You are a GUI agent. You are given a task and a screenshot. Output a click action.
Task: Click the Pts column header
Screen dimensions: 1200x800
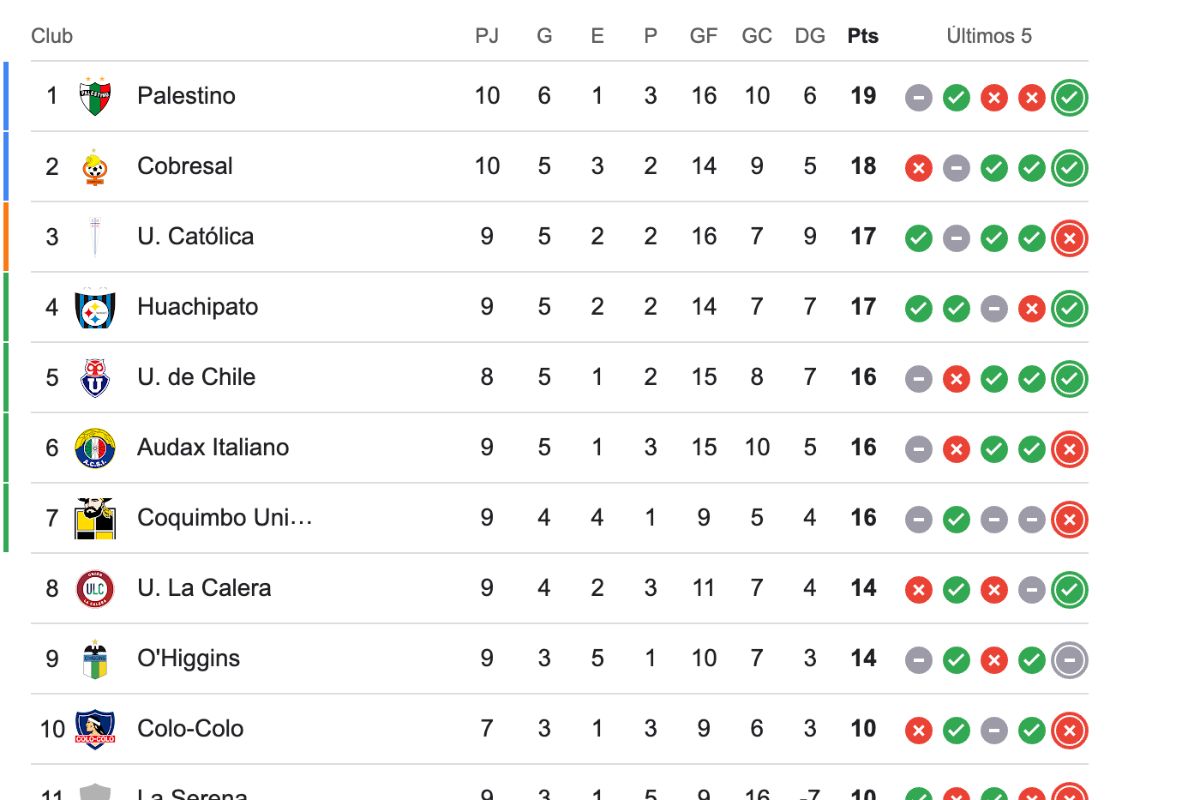[x=863, y=36]
